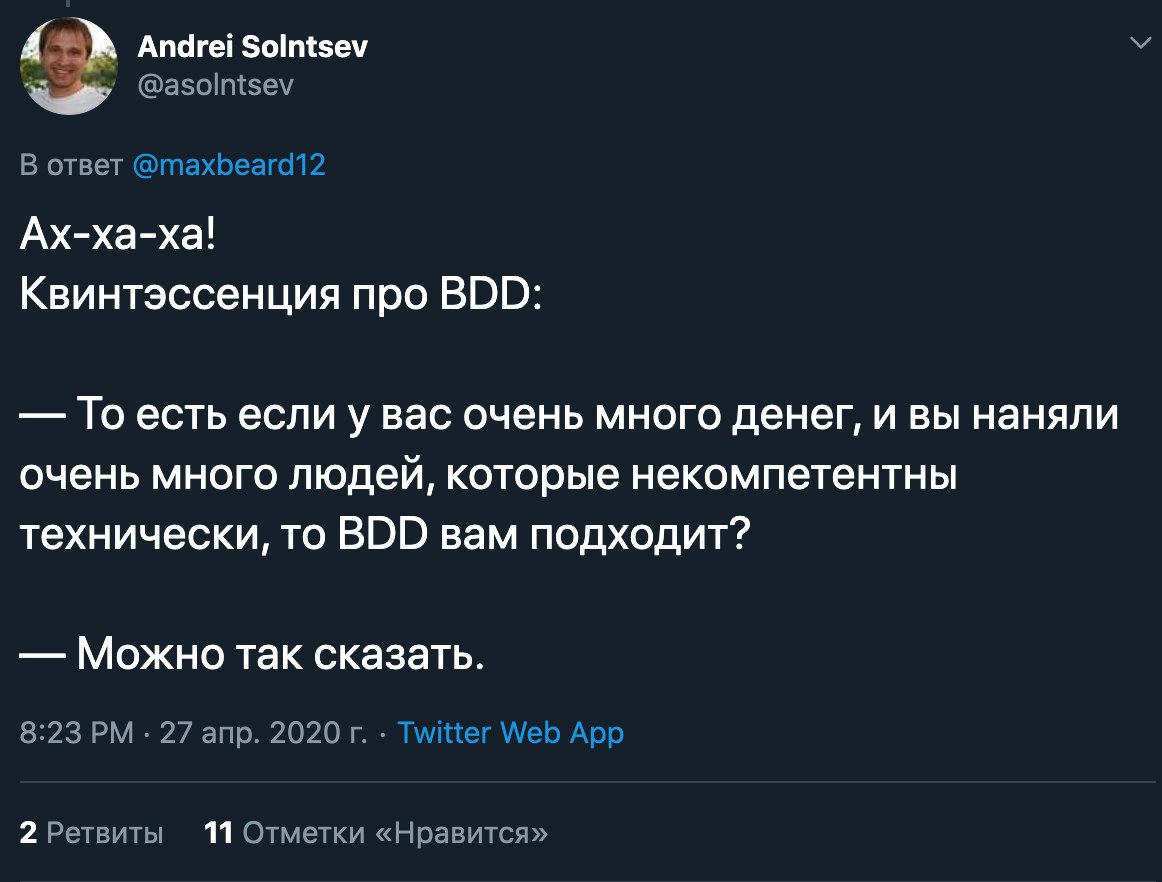The height and width of the screenshot is (882, 1162).
Task: Click the retweet count number 2
Action: (x=28, y=832)
